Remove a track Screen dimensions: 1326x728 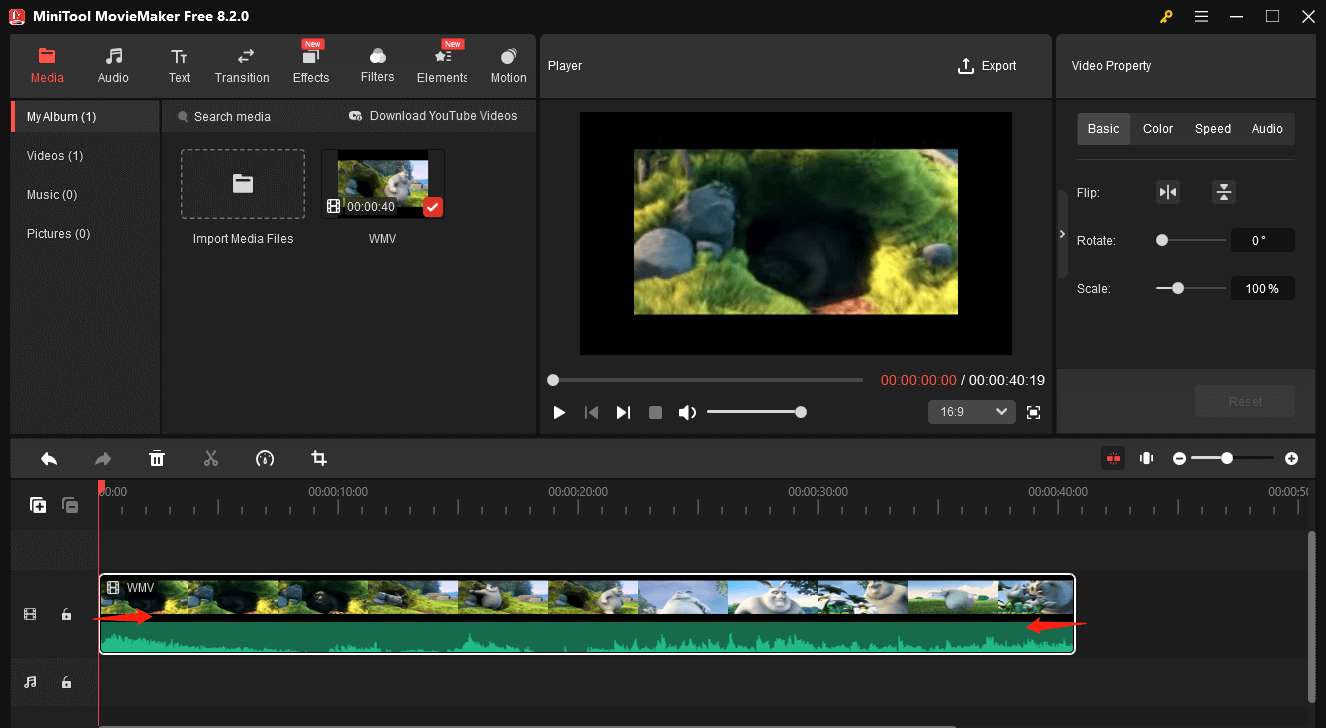tap(70, 505)
